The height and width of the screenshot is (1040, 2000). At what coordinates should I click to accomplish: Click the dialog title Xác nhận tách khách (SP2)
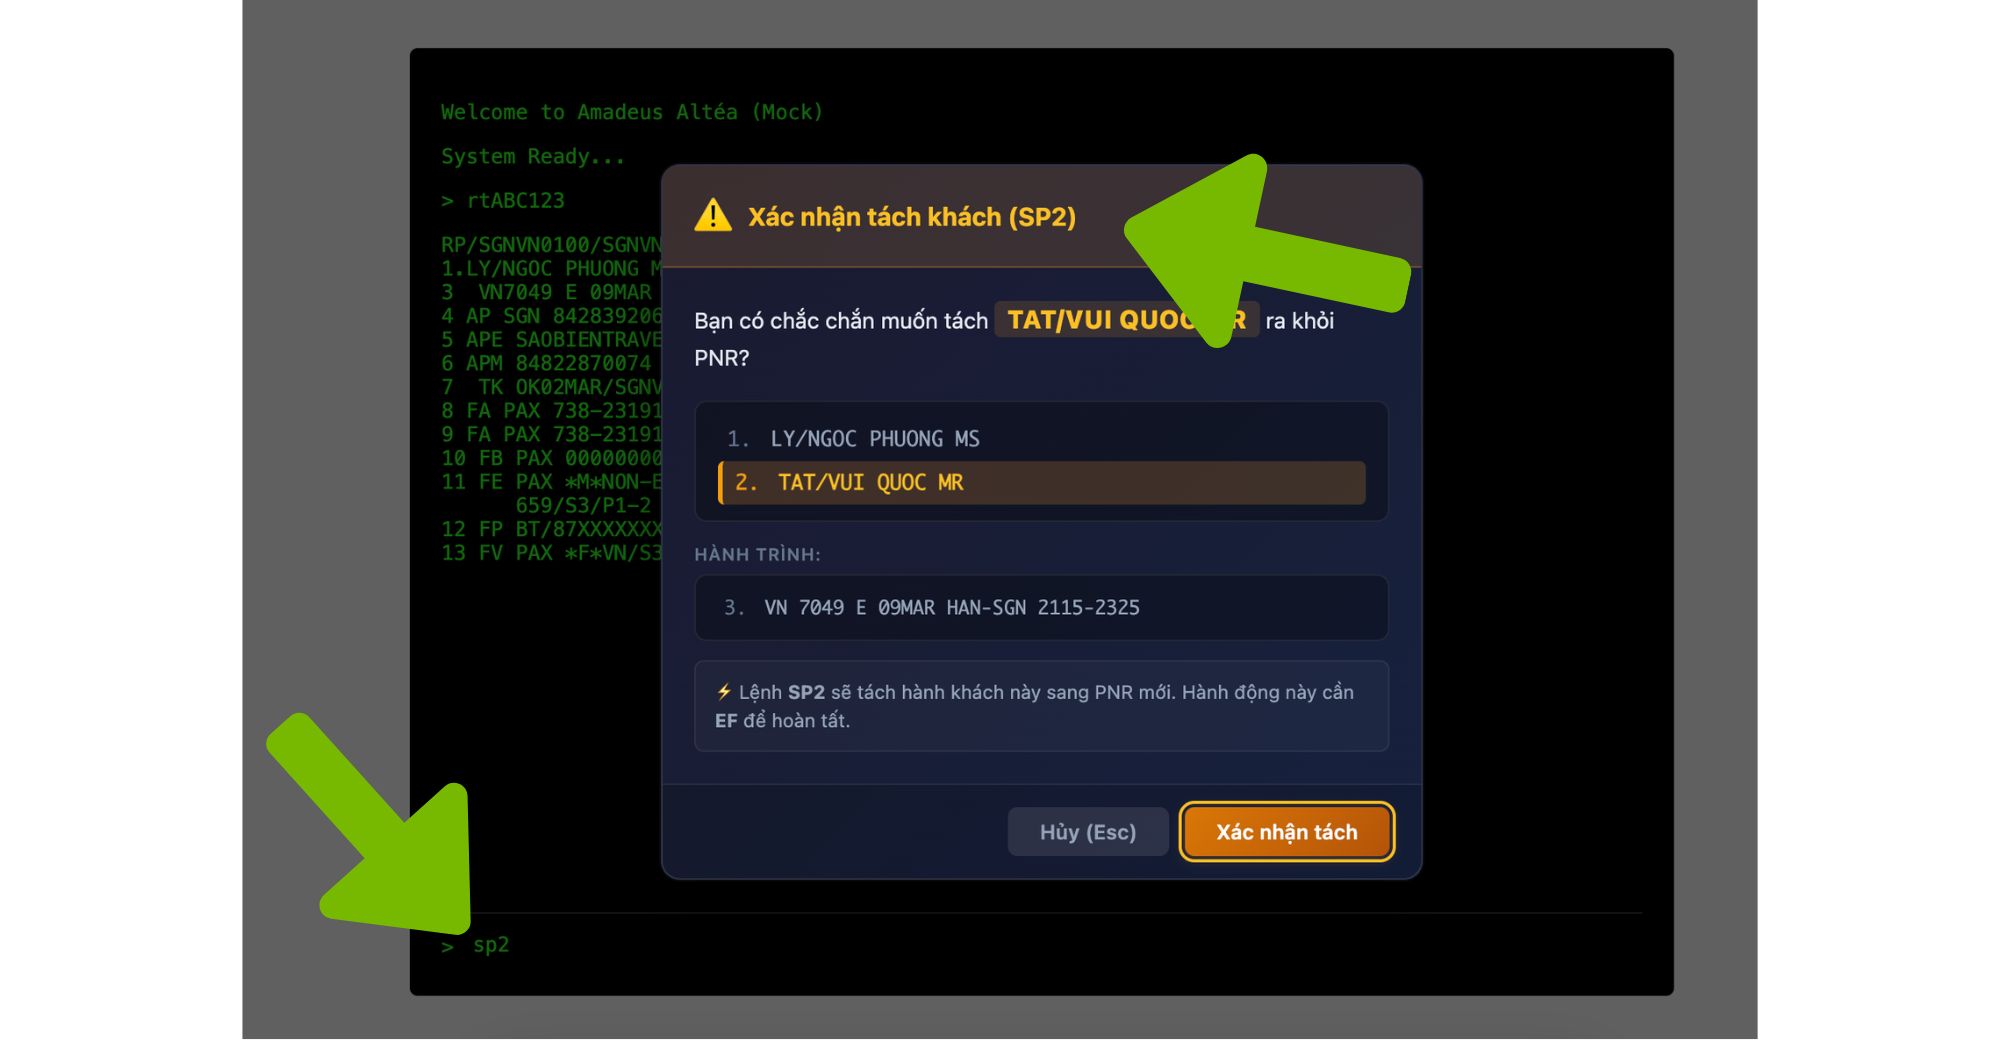(911, 217)
